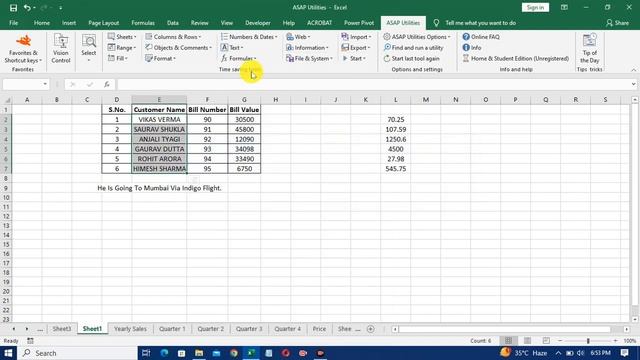Open the Online FAQ link

(481, 37)
